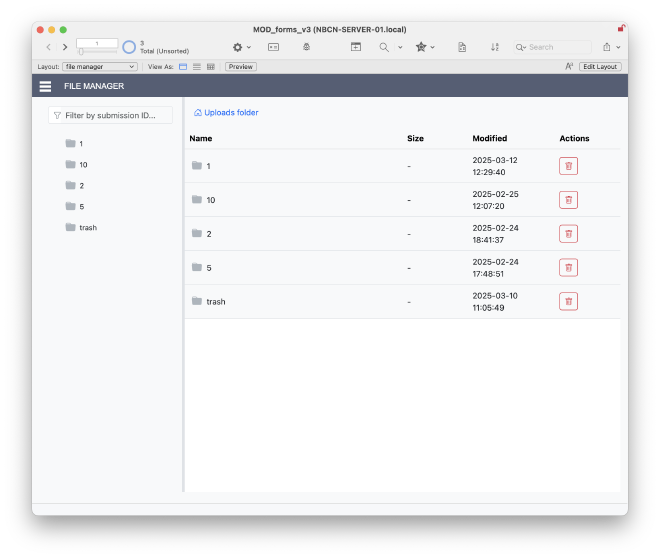The image size is (660, 558).
Task: Click the document report toolbar icon
Action: point(462,47)
